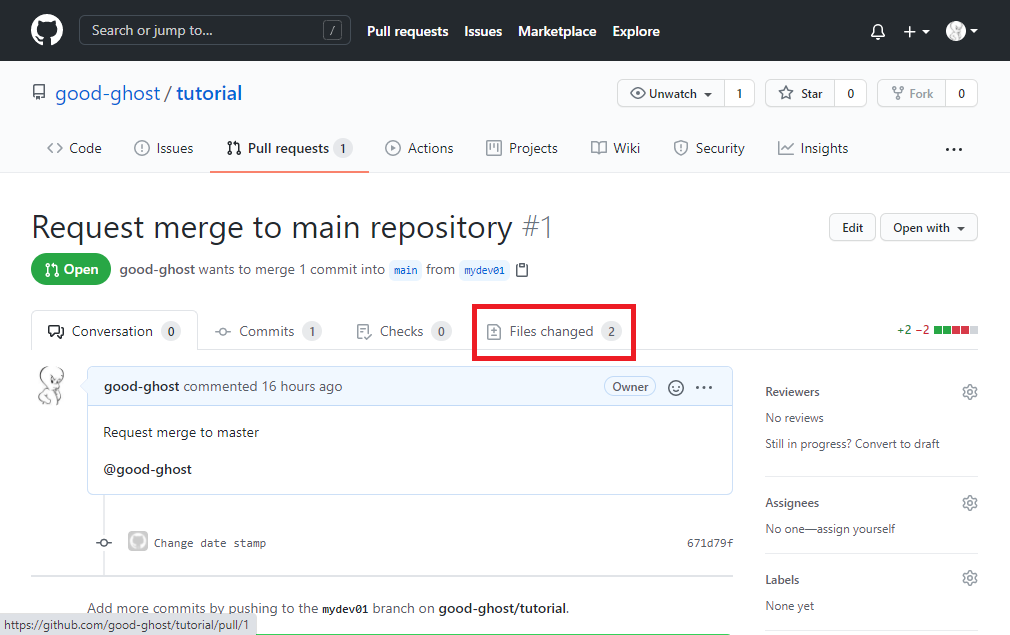Copy the mydev01 branch name with clipboard icon
This screenshot has height=635, width=1010.
(522, 269)
